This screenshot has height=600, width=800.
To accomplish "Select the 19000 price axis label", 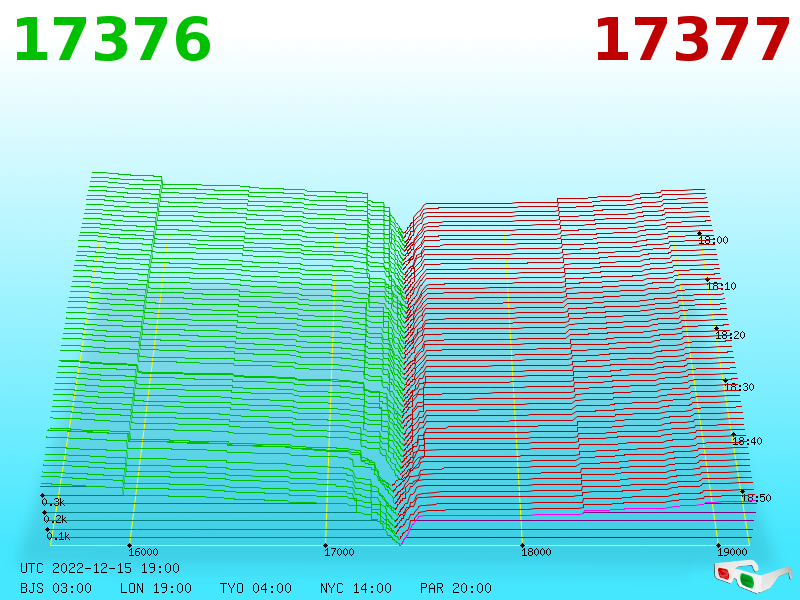I will click(x=732, y=552).
